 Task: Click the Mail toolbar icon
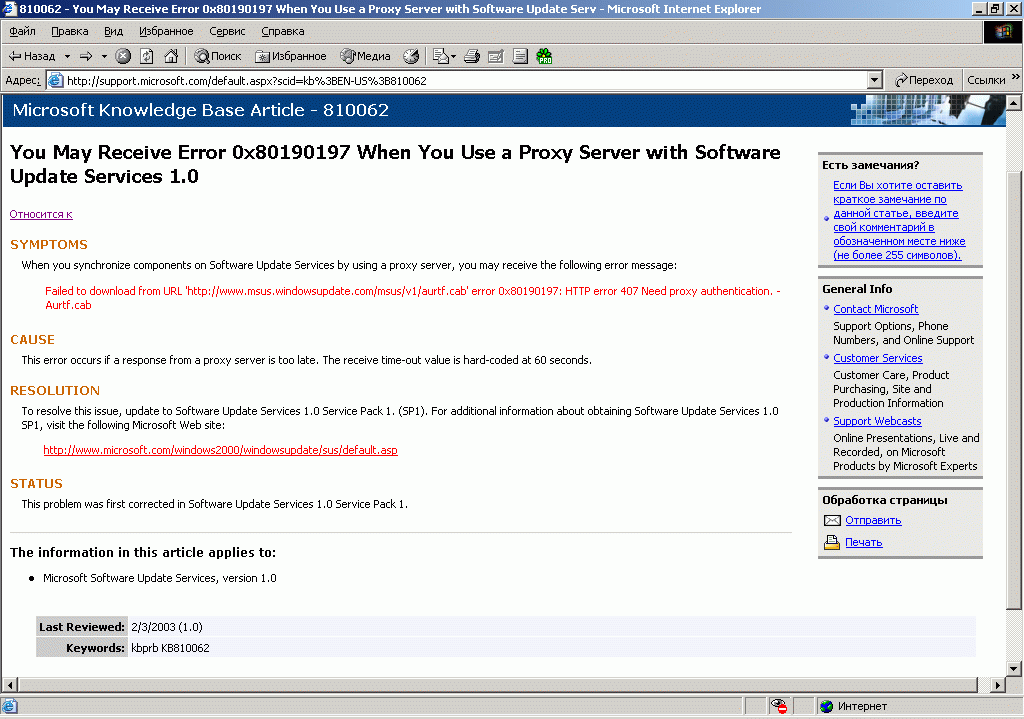coord(441,56)
